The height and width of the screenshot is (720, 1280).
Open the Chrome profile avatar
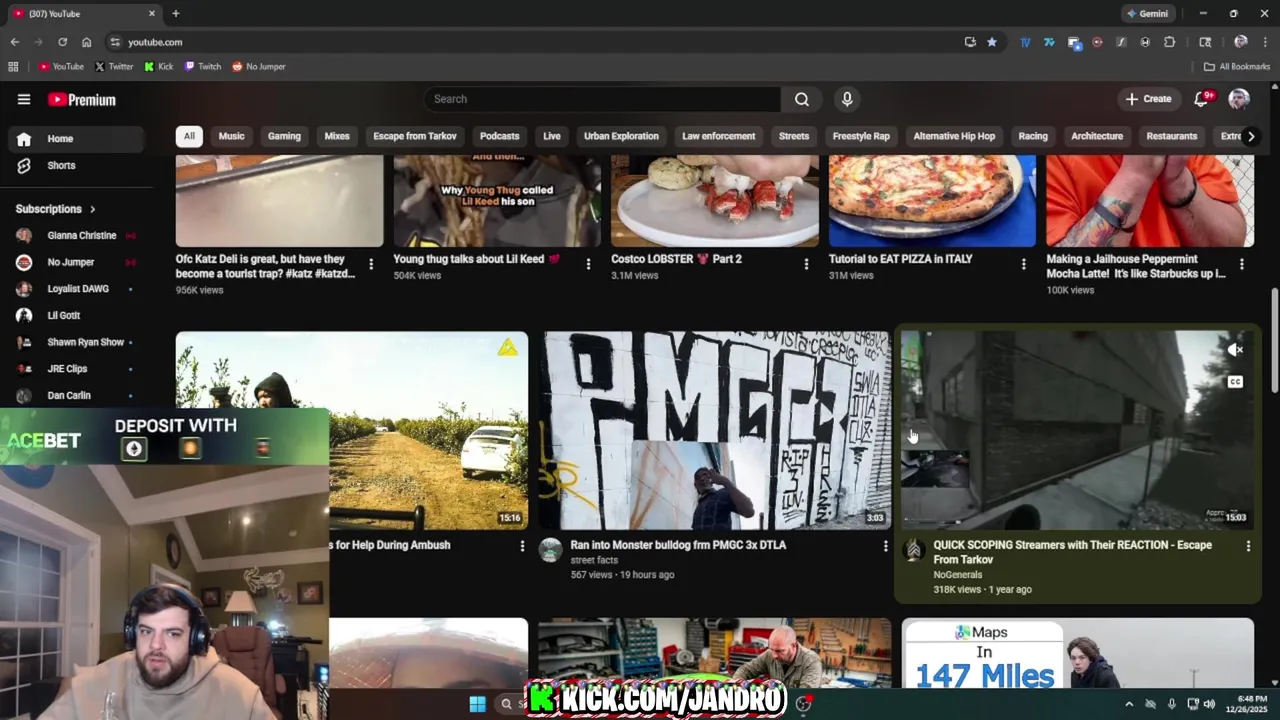coord(1240,42)
